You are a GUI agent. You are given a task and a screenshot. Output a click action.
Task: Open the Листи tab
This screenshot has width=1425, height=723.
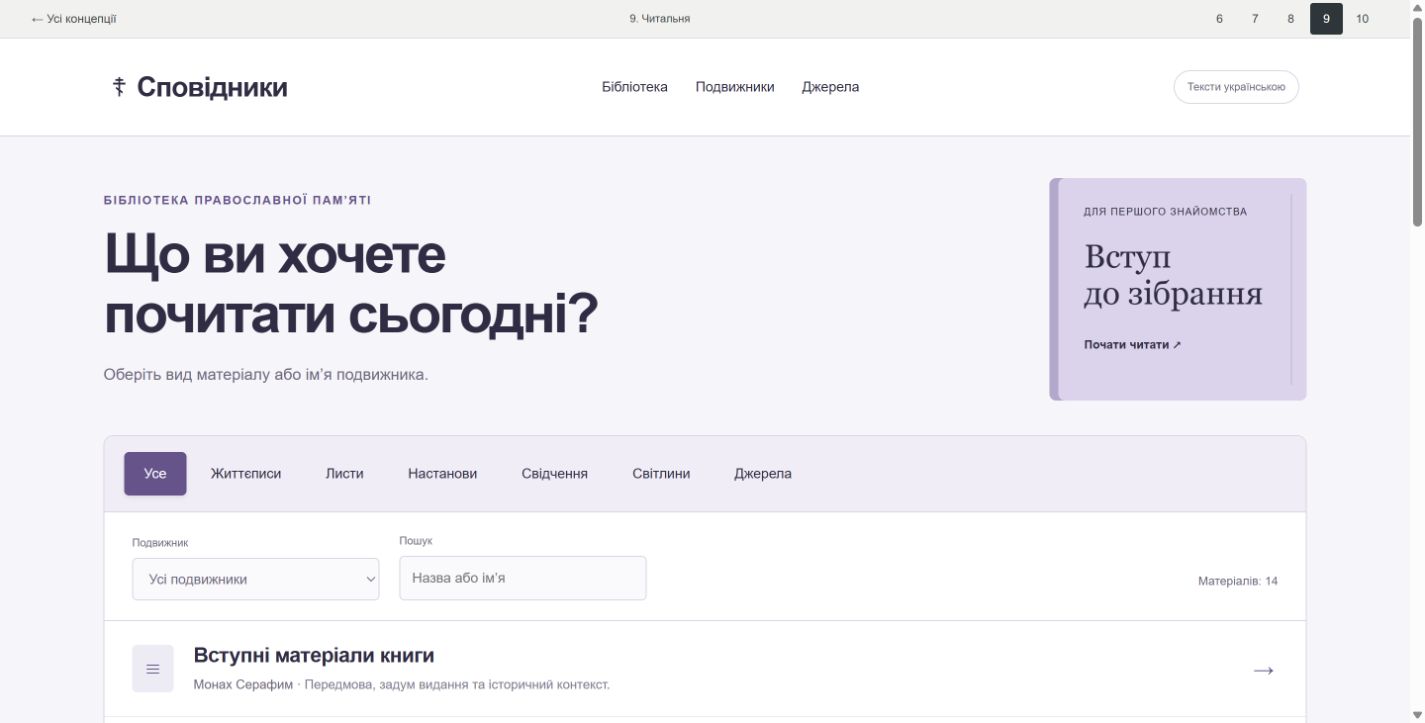coord(345,474)
